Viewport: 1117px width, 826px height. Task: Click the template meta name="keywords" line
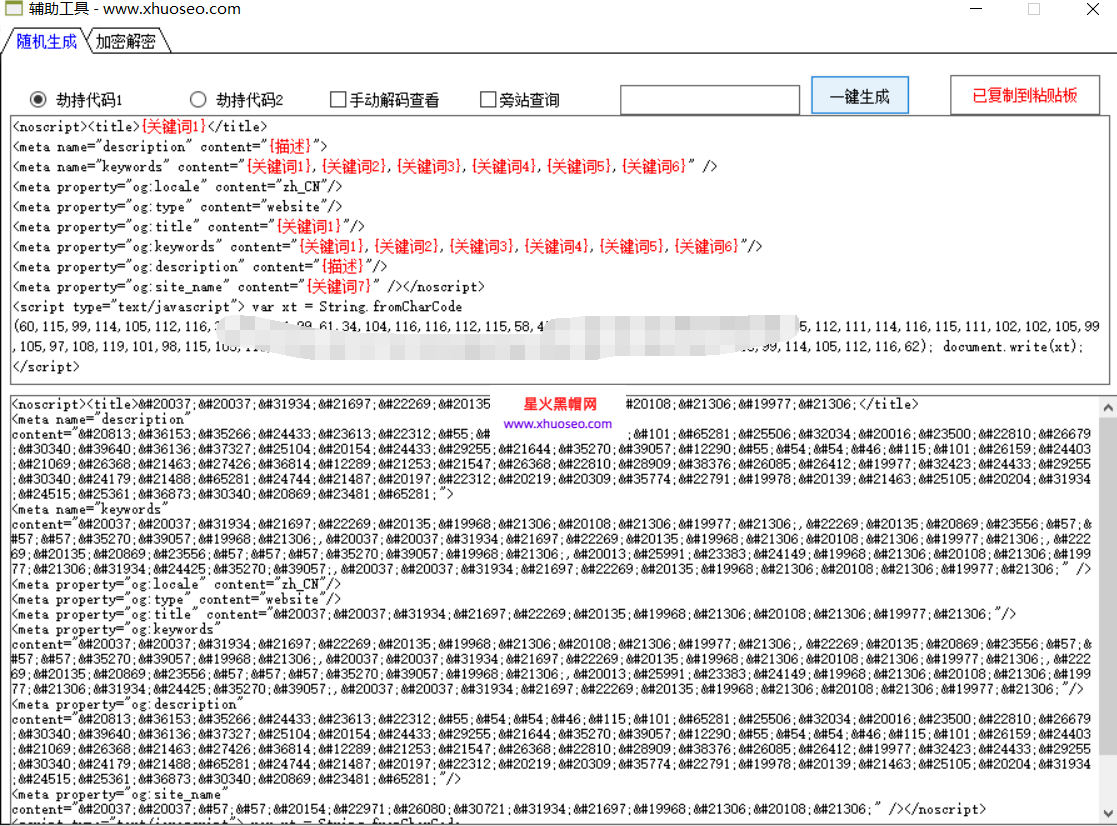coord(365,167)
